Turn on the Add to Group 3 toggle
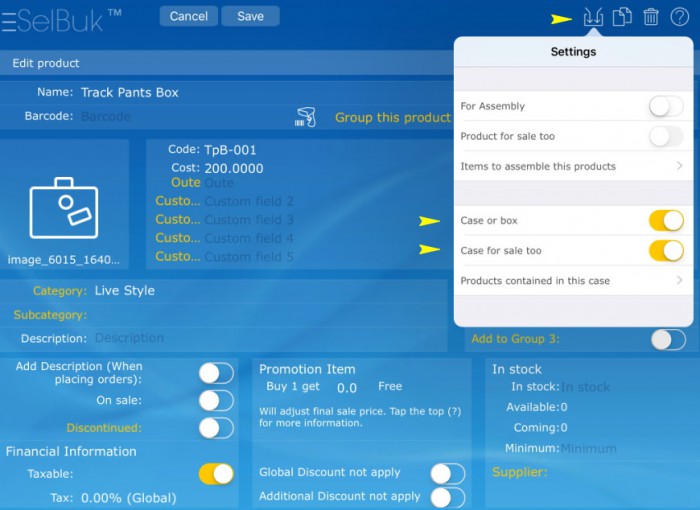Image resolution: width=700 pixels, height=510 pixels. click(667, 339)
